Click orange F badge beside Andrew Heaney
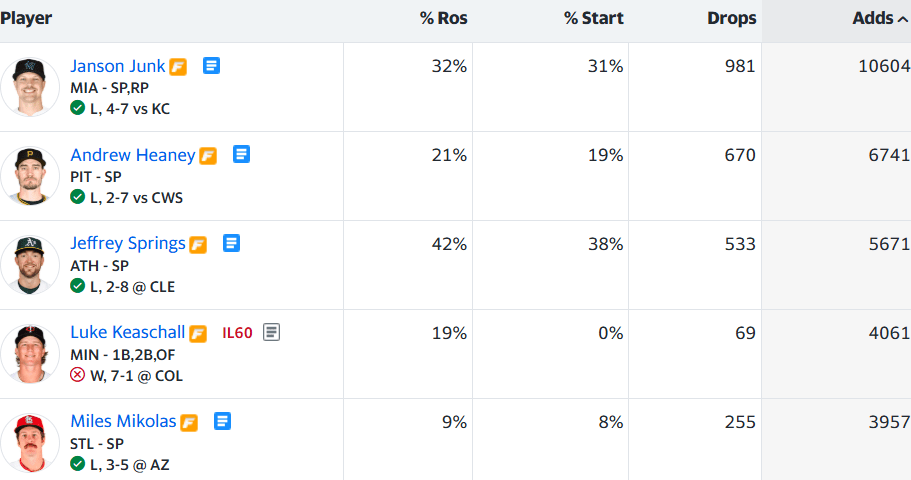This screenshot has height=480, width=911. pyautogui.click(x=208, y=156)
